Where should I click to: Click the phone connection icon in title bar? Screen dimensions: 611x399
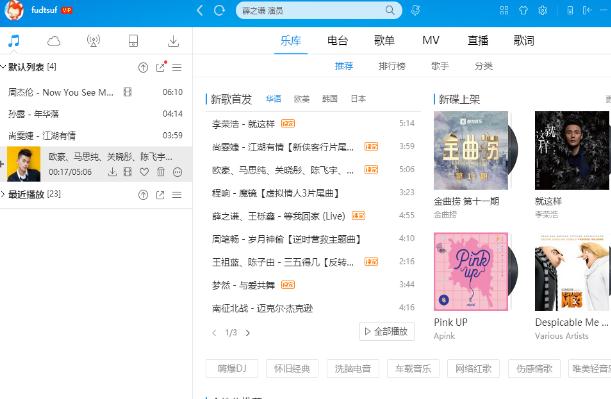tap(570, 11)
